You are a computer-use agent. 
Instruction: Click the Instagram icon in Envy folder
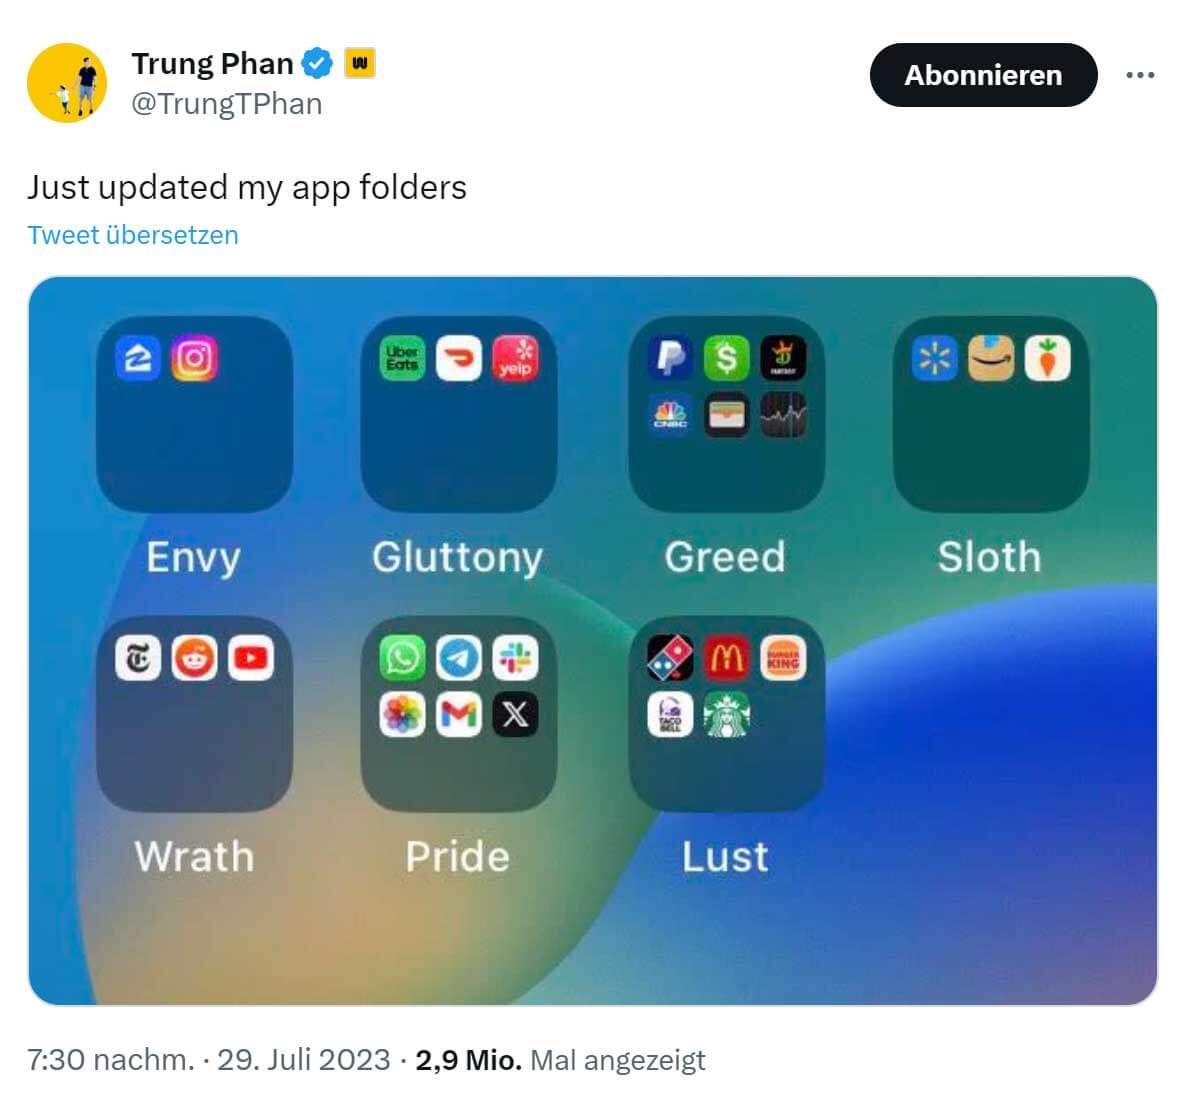tap(195, 358)
